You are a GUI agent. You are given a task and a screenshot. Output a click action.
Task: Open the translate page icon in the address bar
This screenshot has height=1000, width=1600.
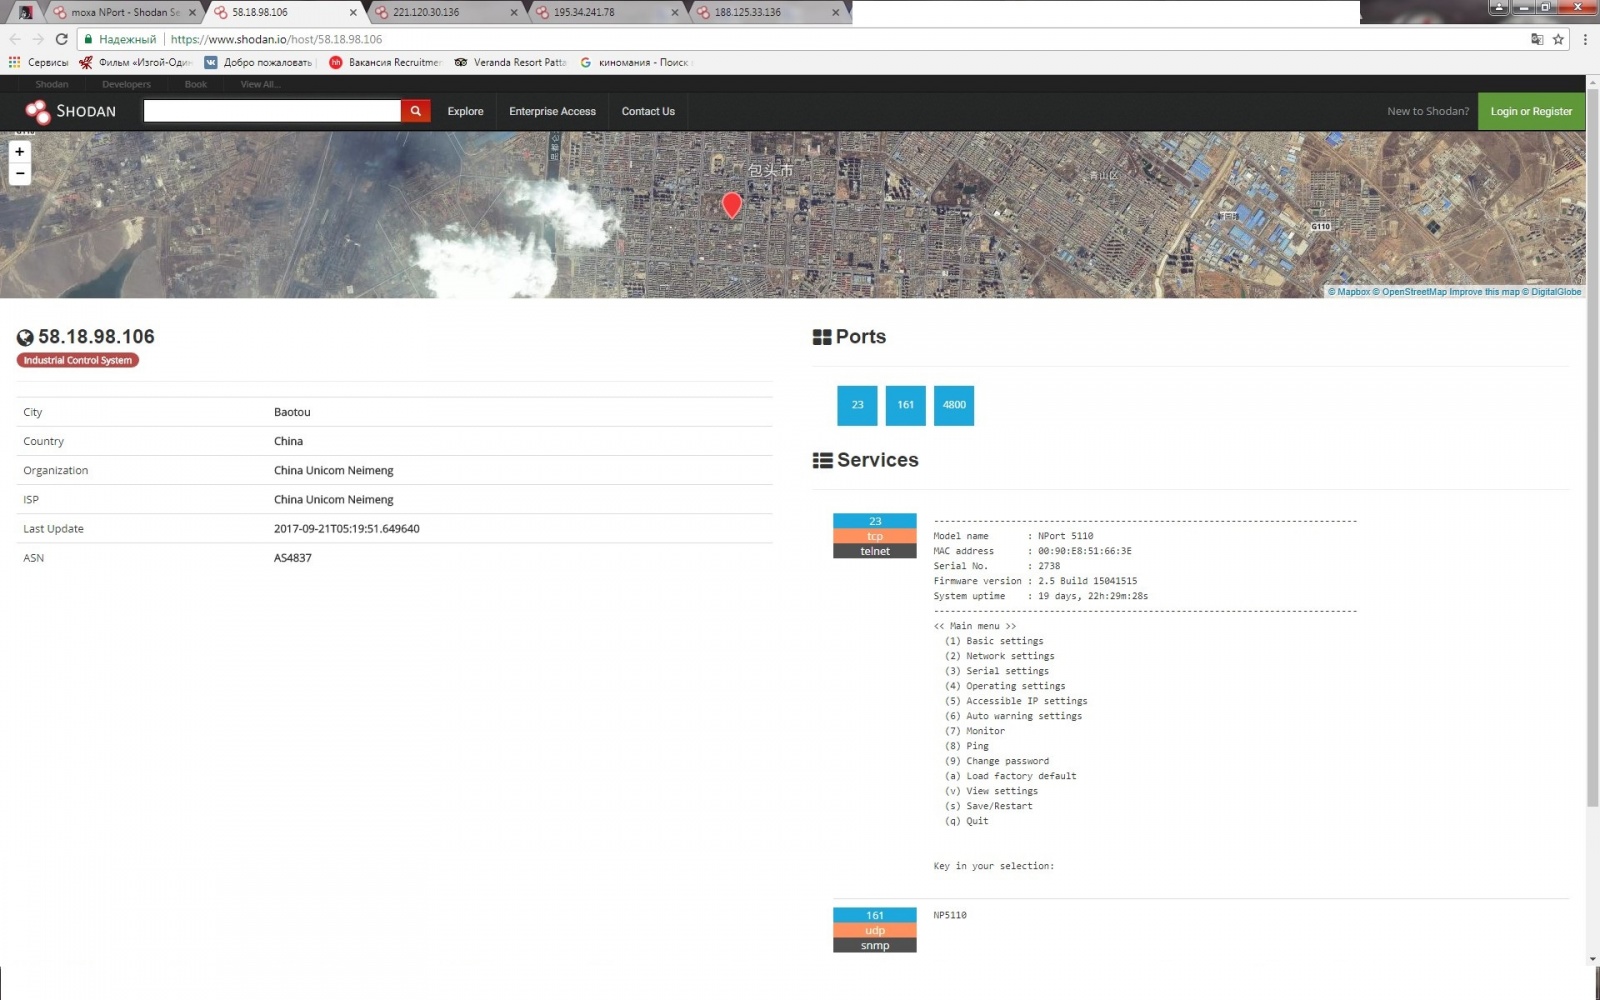1537,39
